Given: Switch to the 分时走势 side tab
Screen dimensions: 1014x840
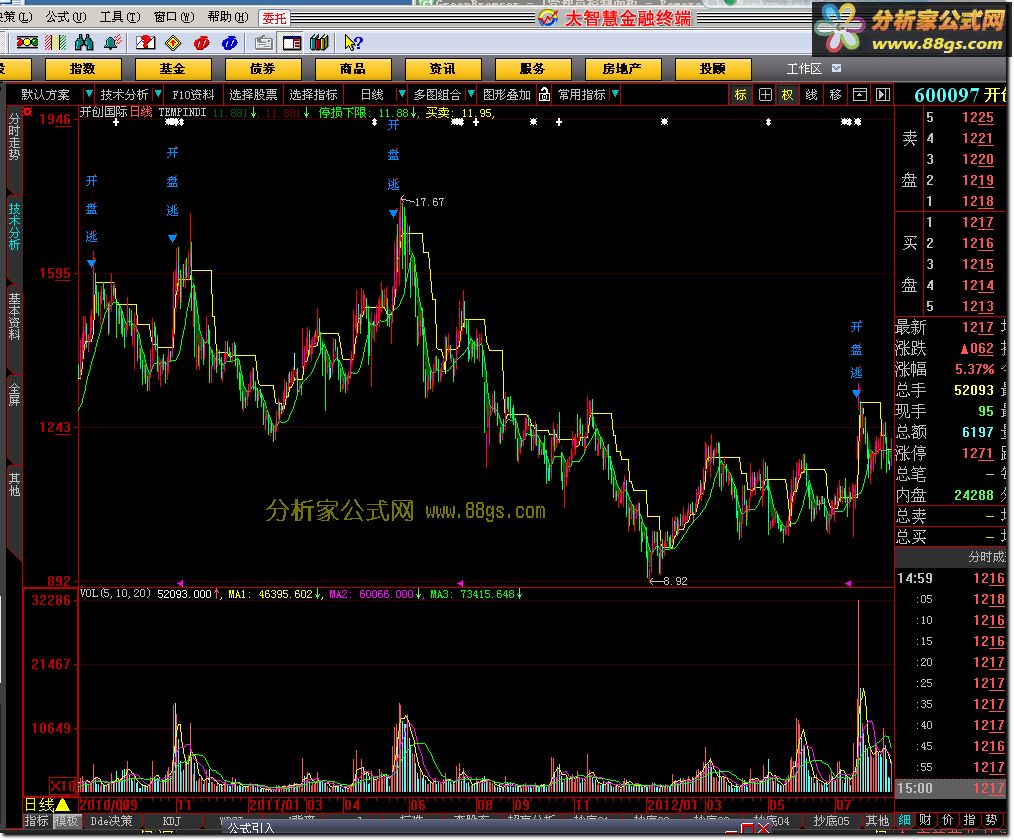Looking at the screenshot, I should tap(14, 137).
